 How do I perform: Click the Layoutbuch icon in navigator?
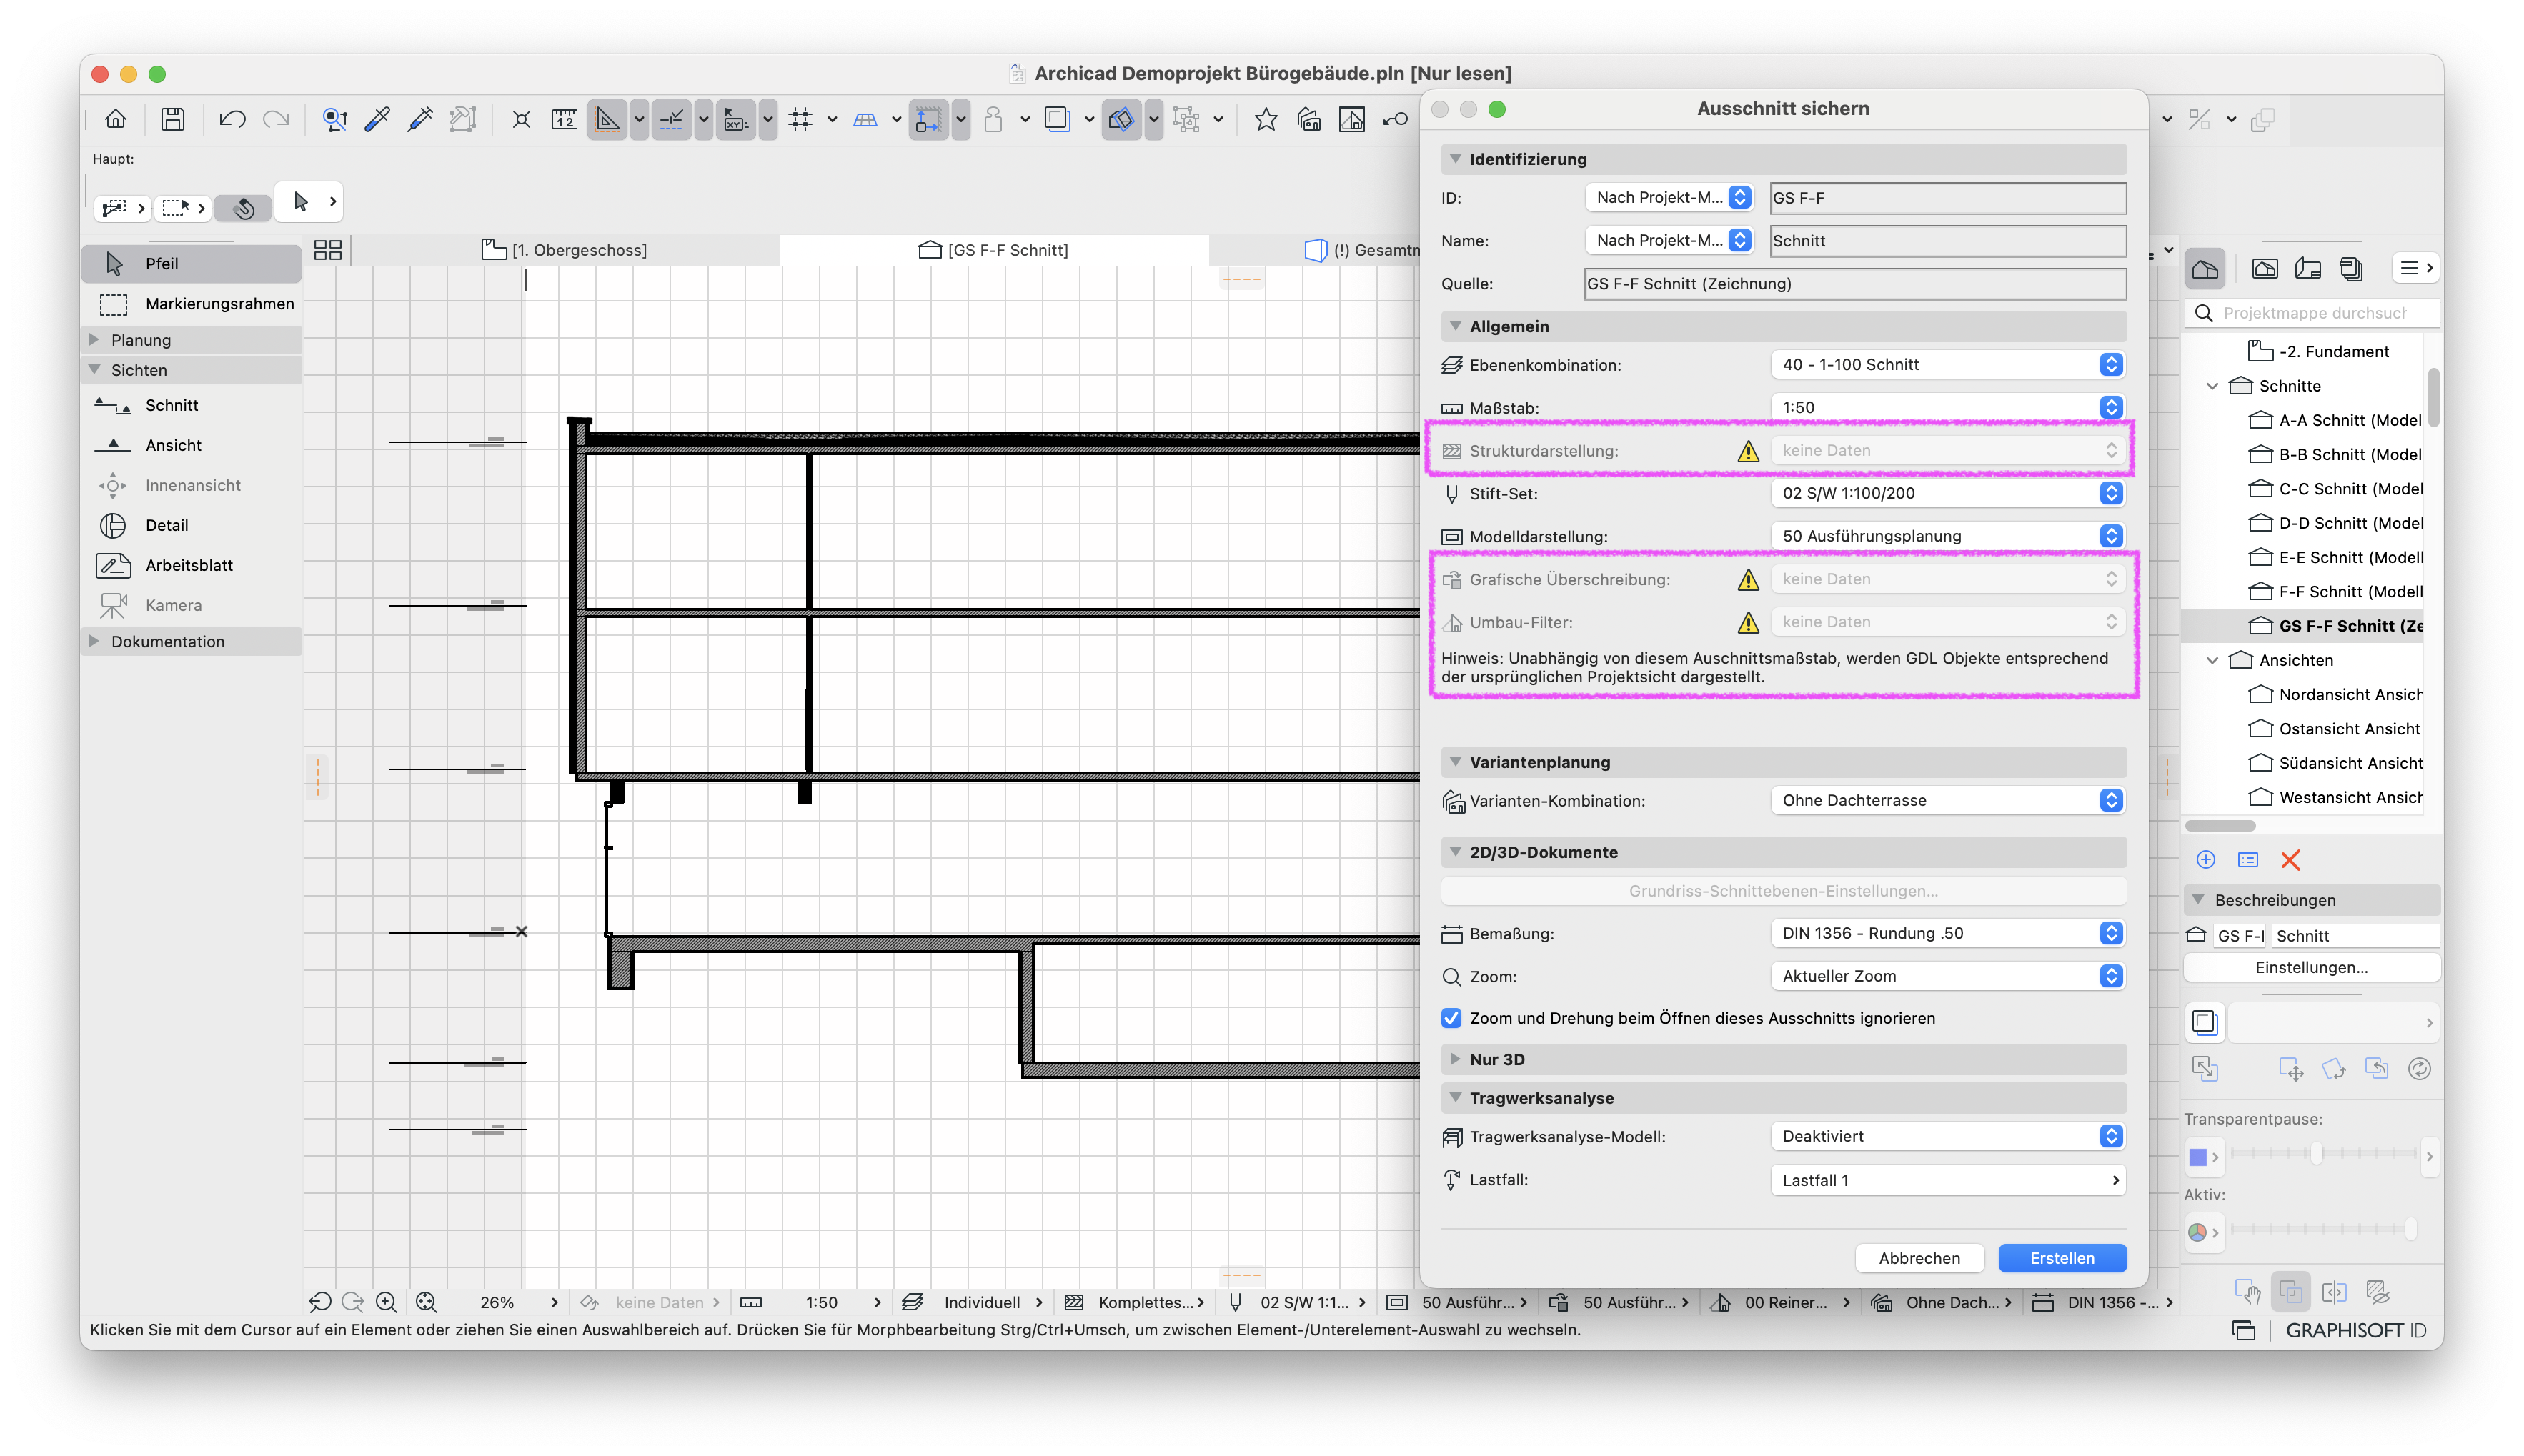coord(2308,268)
